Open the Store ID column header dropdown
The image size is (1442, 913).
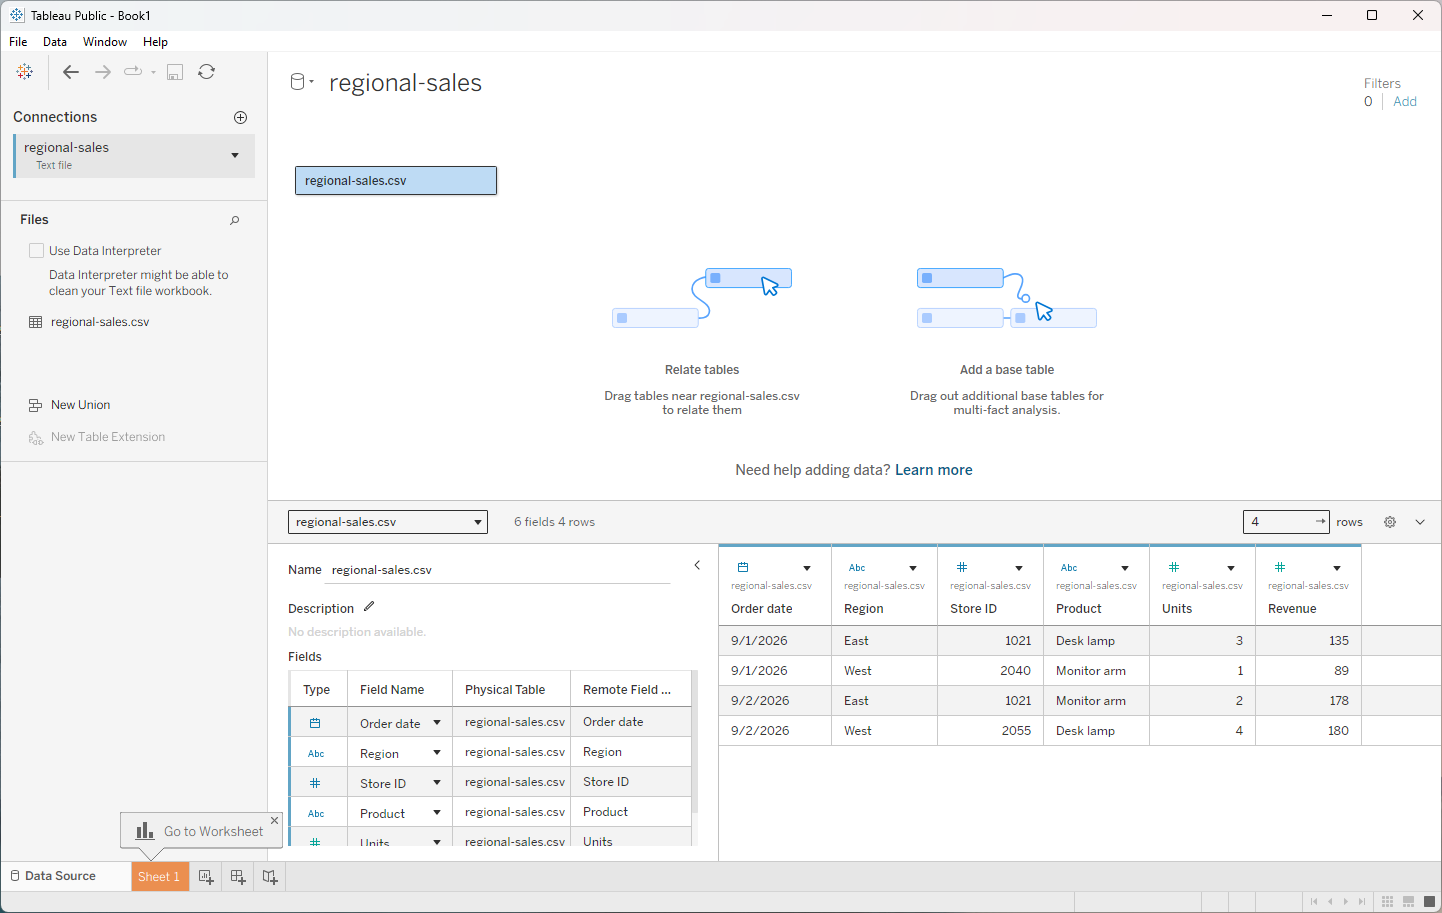point(1019,568)
